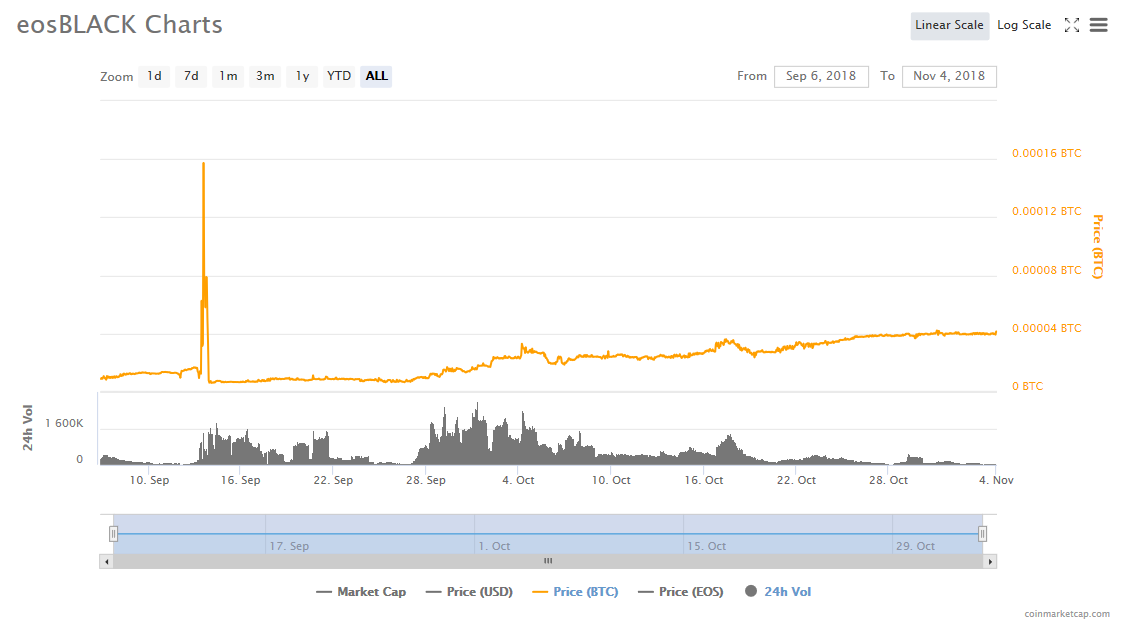
Task: Click the navigator right scroll arrow
Action: click(x=990, y=562)
